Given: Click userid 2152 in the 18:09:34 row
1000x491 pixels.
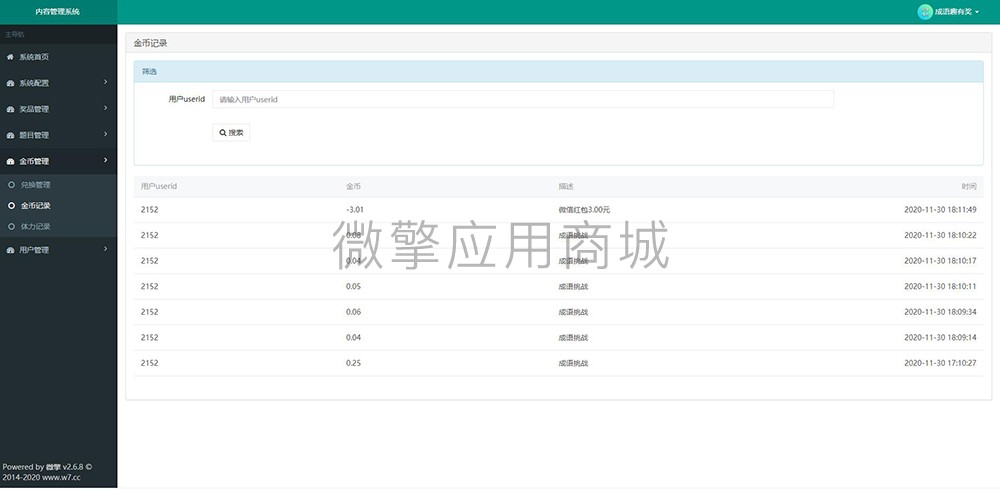Looking at the screenshot, I should pos(149,312).
